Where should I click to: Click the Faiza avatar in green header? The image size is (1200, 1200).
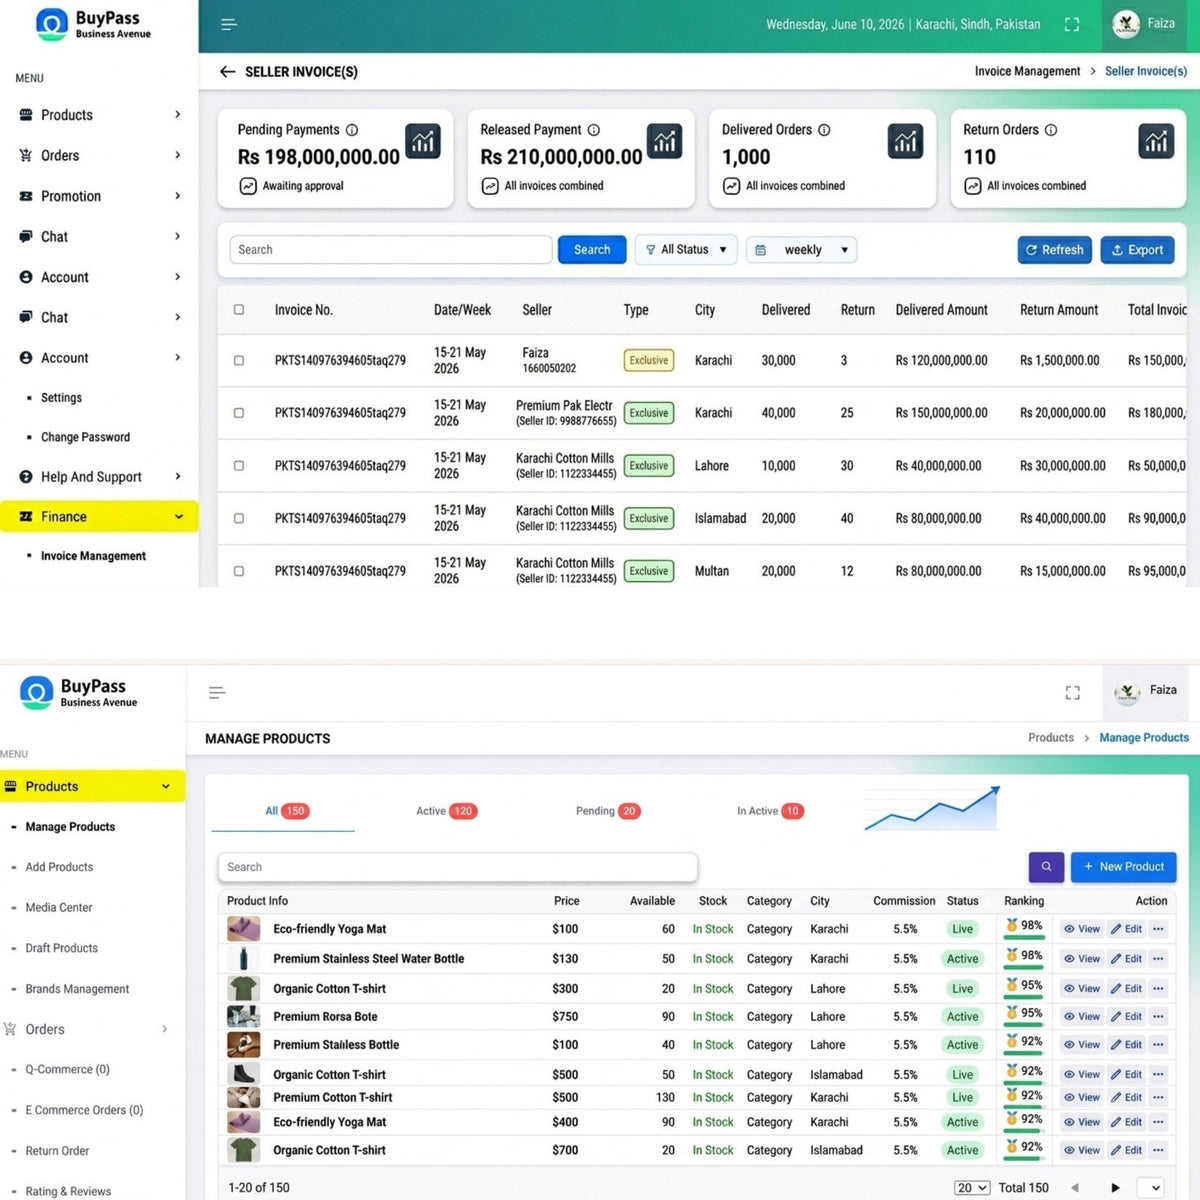point(1126,24)
